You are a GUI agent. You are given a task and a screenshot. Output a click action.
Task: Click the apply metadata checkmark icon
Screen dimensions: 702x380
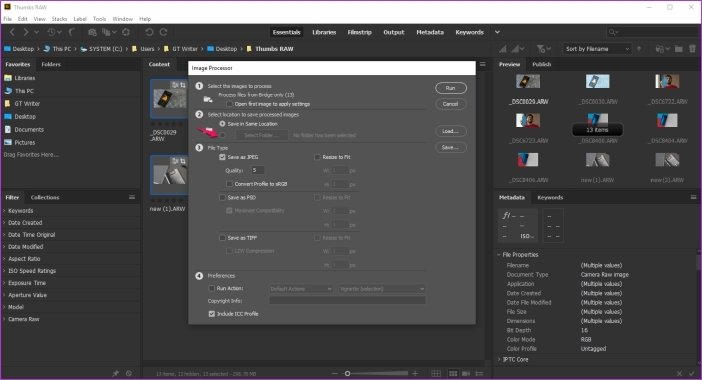(x=692, y=373)
